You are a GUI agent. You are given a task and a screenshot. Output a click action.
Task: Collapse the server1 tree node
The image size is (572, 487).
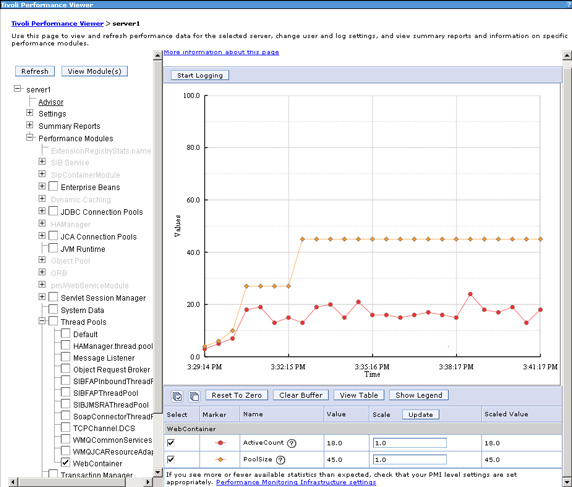point(18,89)
